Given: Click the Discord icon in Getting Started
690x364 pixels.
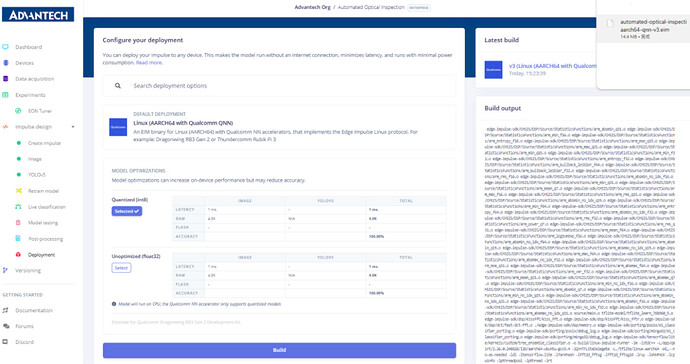Looking at the screenshot, I should coord(5,342).
